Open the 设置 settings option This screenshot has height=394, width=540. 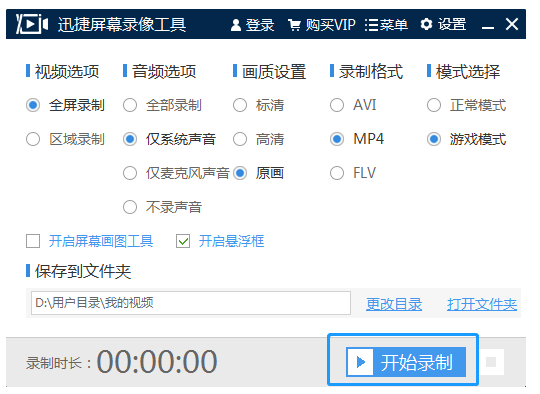pos(443,25)
